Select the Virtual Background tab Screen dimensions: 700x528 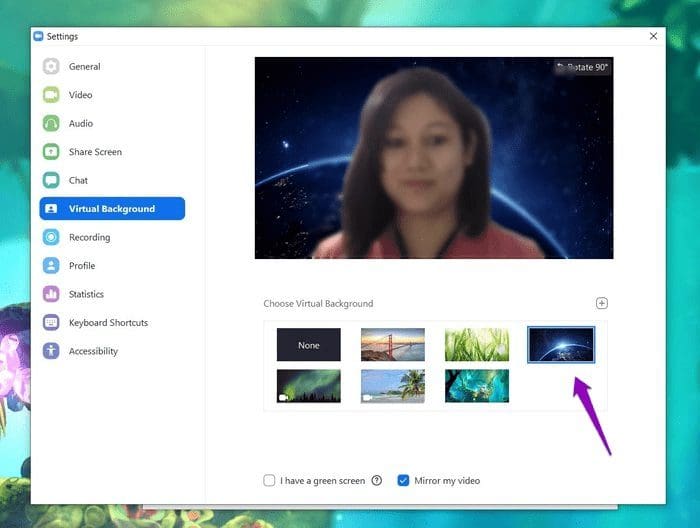coord(112,208)
